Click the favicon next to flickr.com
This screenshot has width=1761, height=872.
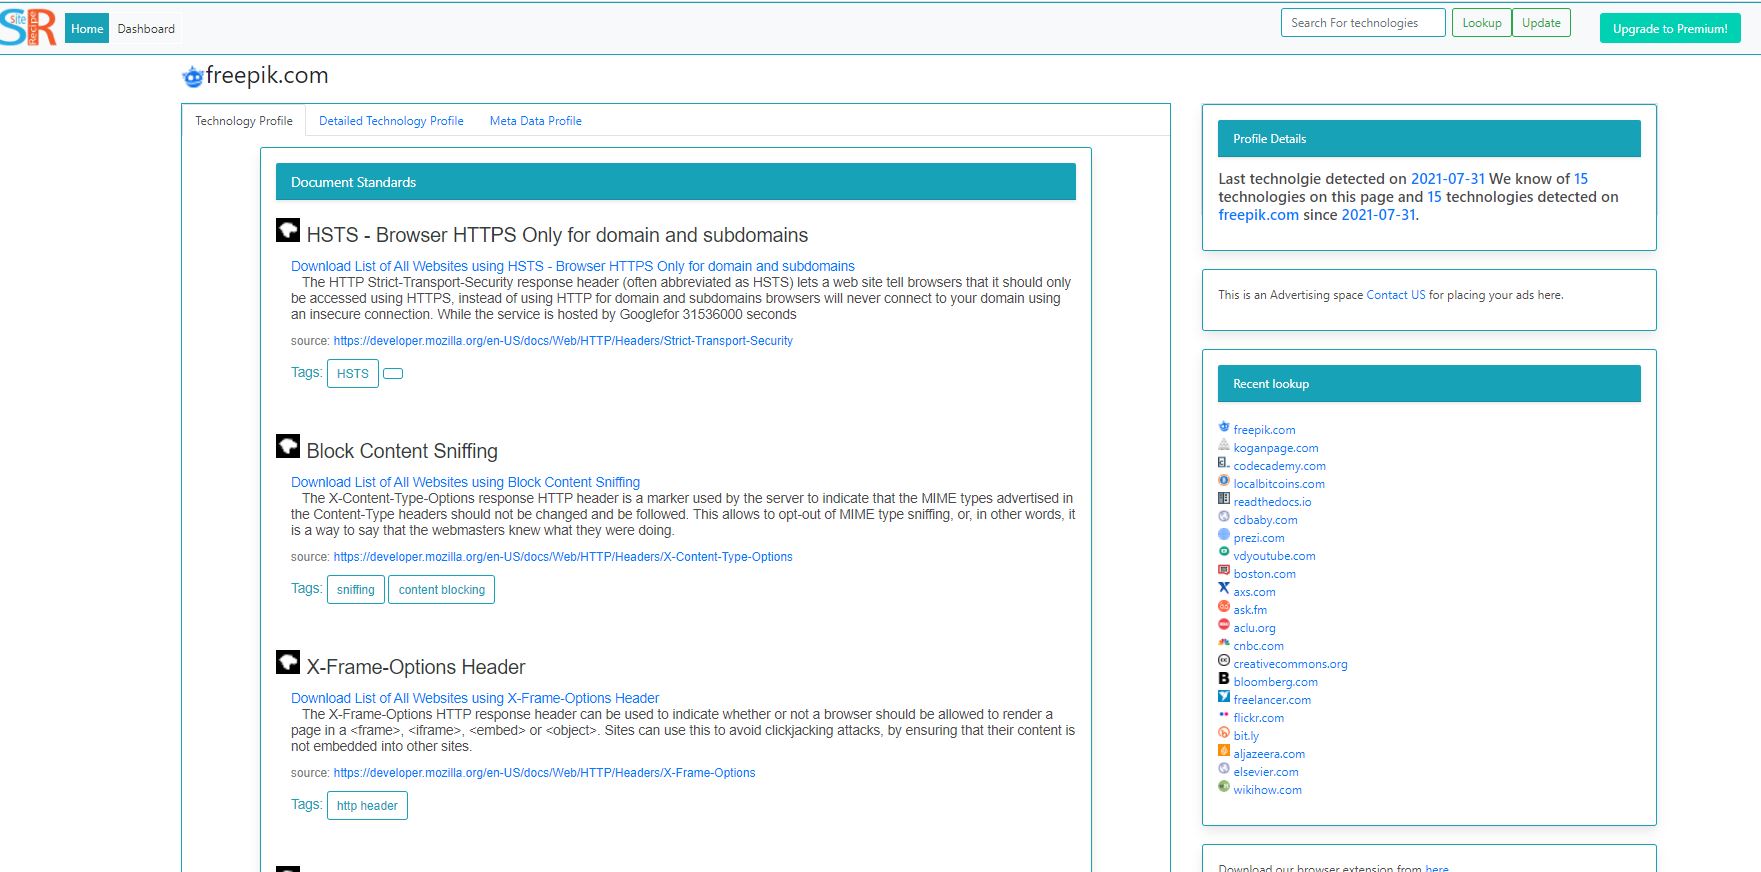pos(1224,715)
